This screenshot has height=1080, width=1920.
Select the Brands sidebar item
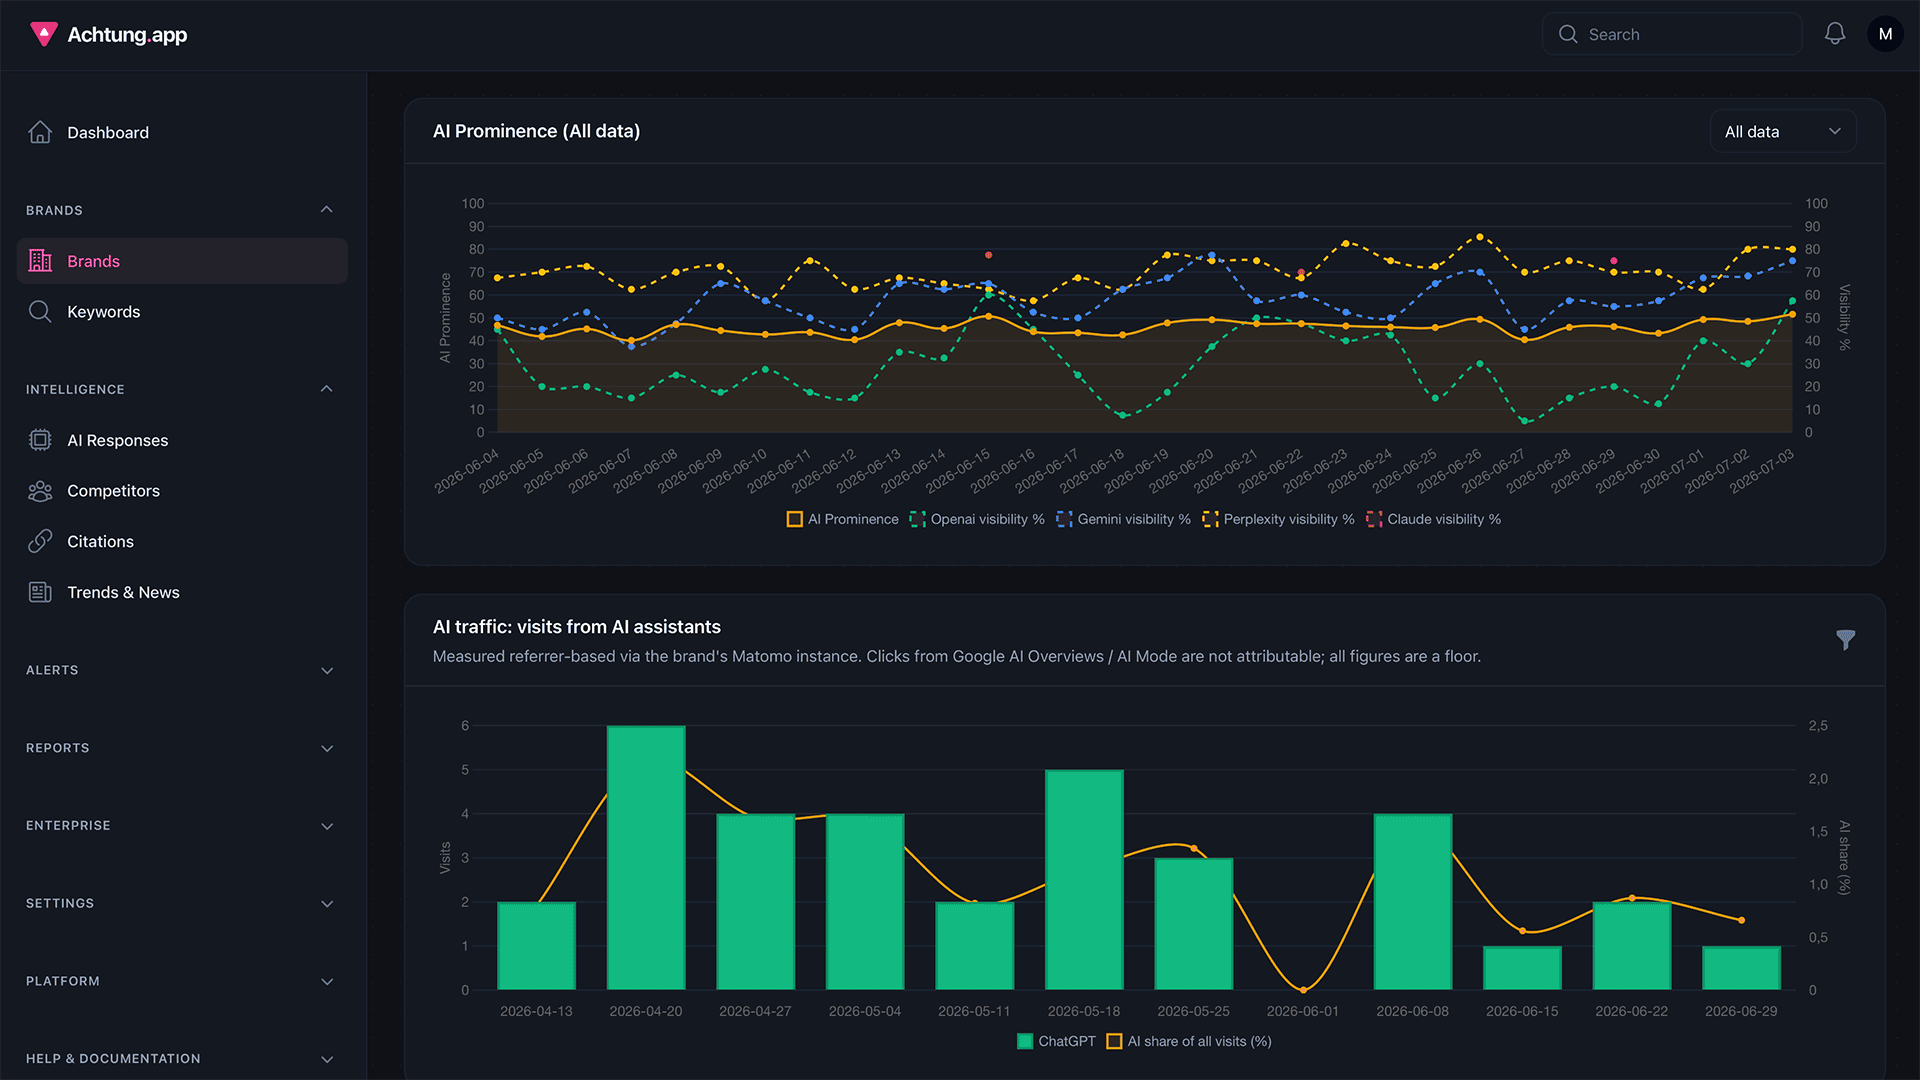pos(182,261)
